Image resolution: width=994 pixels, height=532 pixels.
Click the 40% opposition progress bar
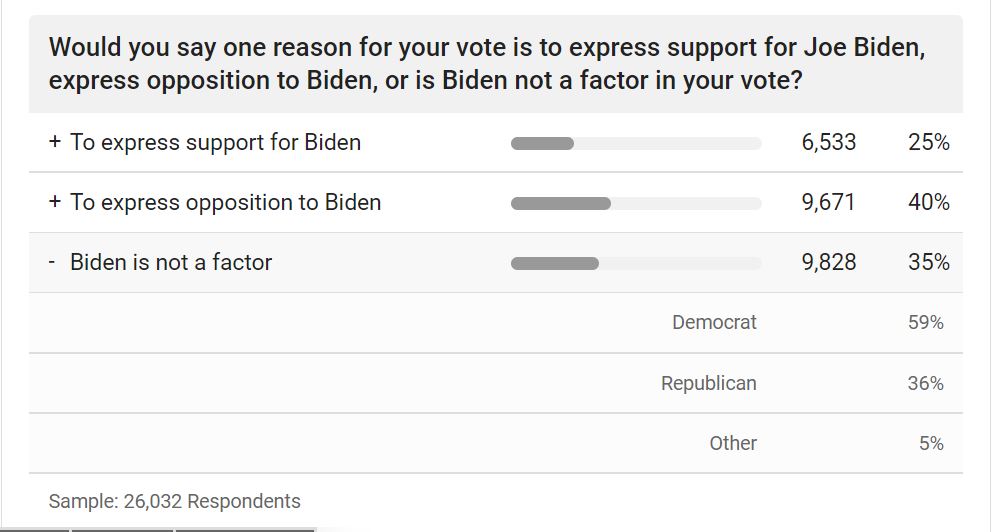pyautogui.click(x=635, y=203)
